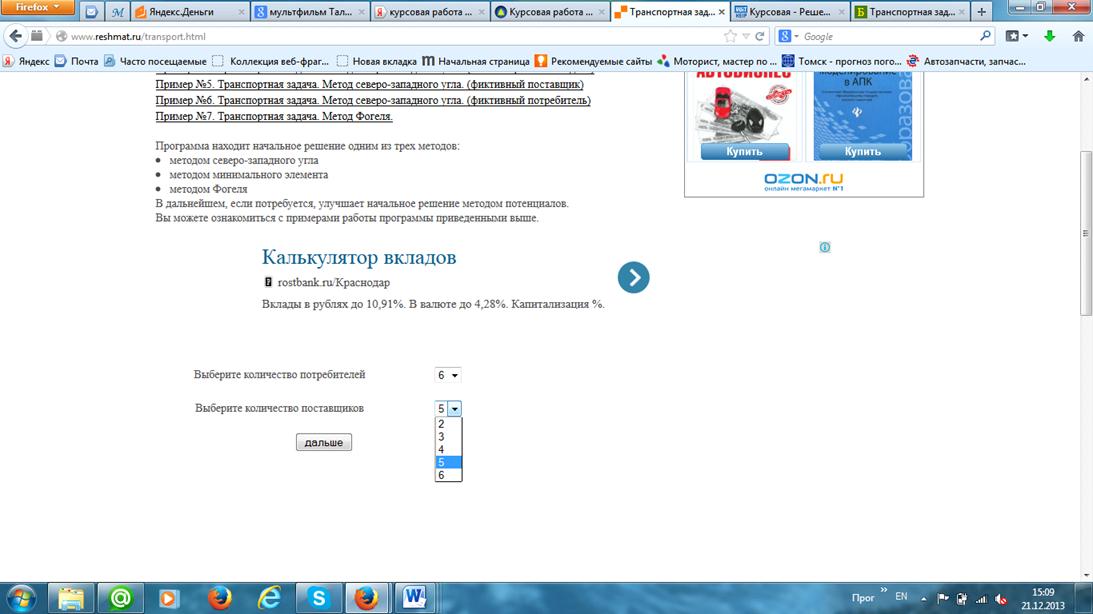Open Часто посещаемые bookmarks folder
Screen dimensions: 1093x614
tap(155, 61)
